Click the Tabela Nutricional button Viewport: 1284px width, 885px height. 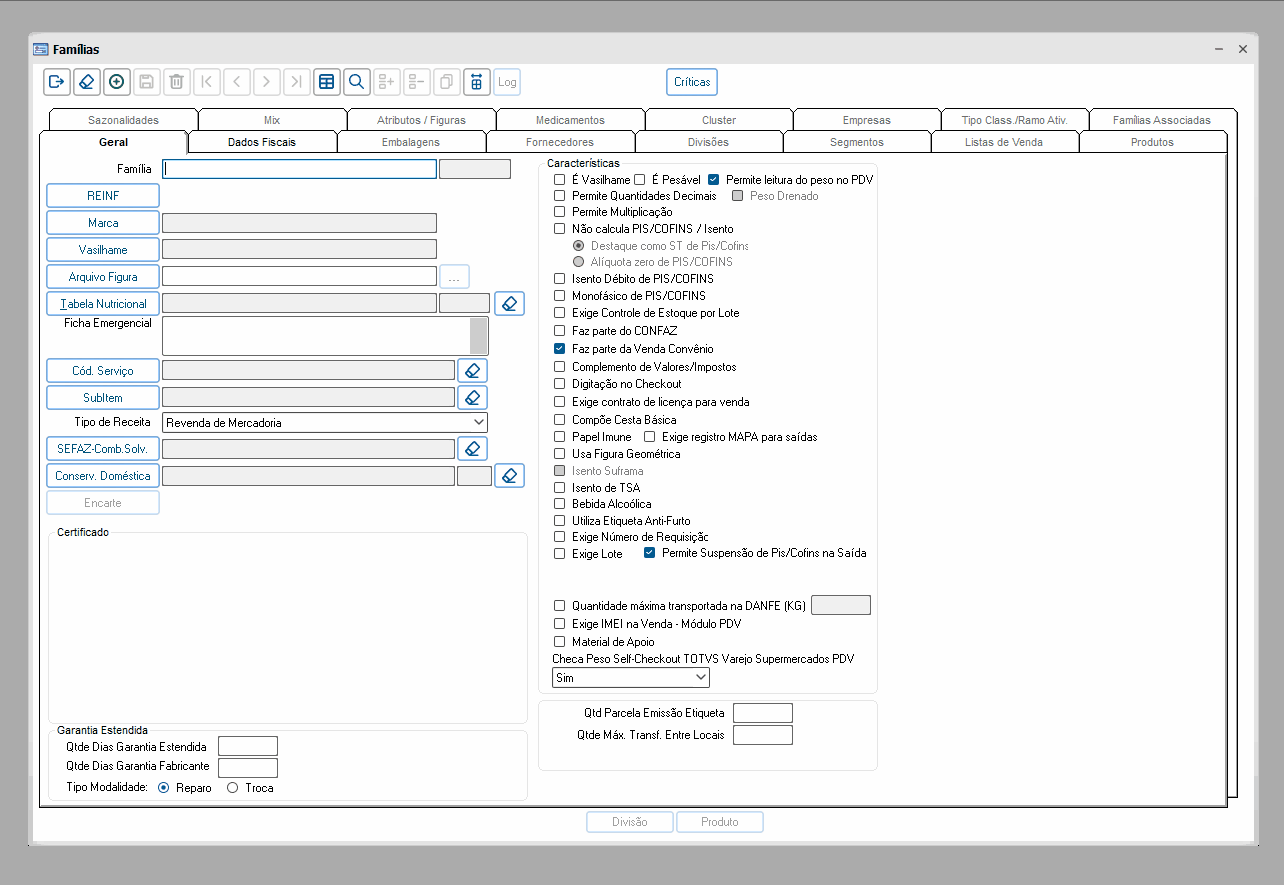[103, 304]
